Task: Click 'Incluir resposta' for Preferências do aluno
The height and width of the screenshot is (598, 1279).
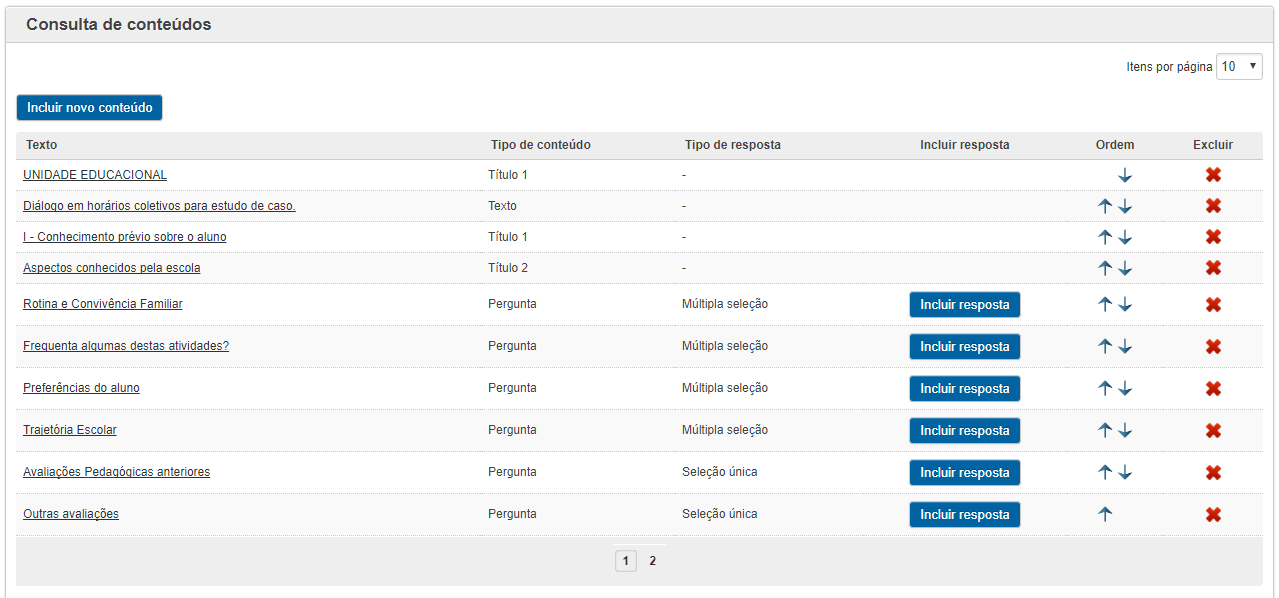Action: 965,389
